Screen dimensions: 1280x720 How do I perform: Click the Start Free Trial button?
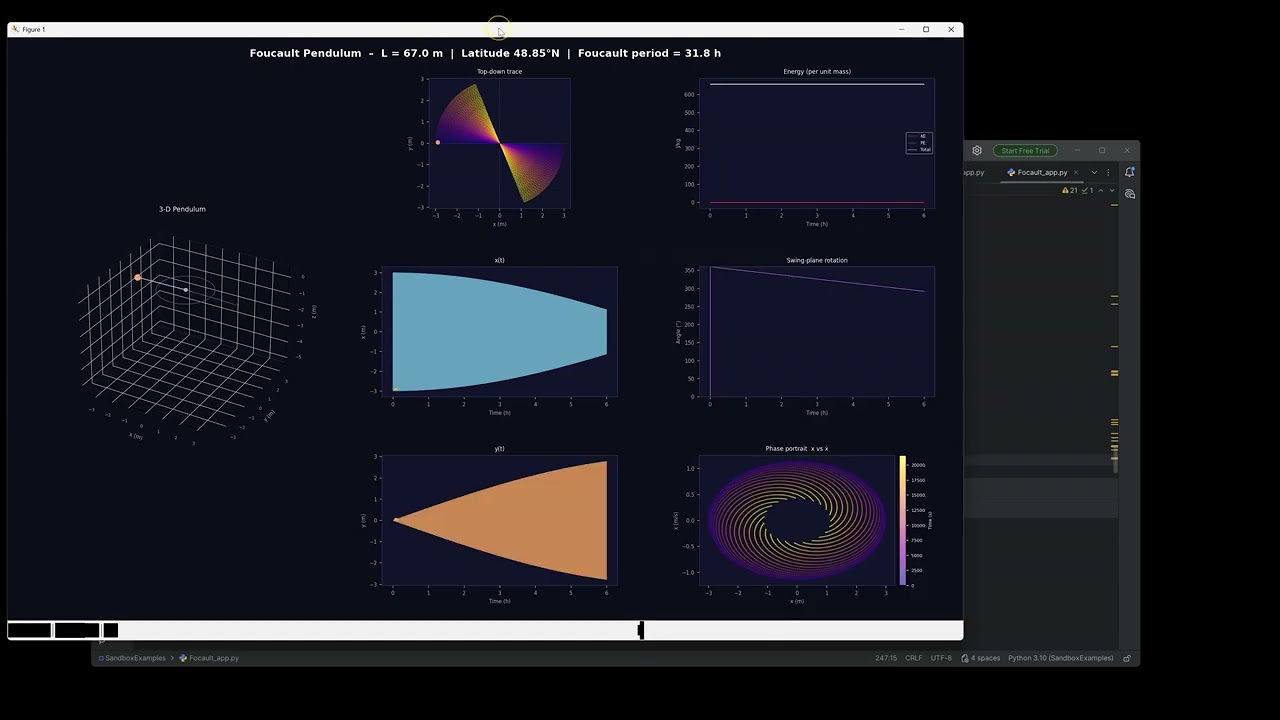(1025, 151)
